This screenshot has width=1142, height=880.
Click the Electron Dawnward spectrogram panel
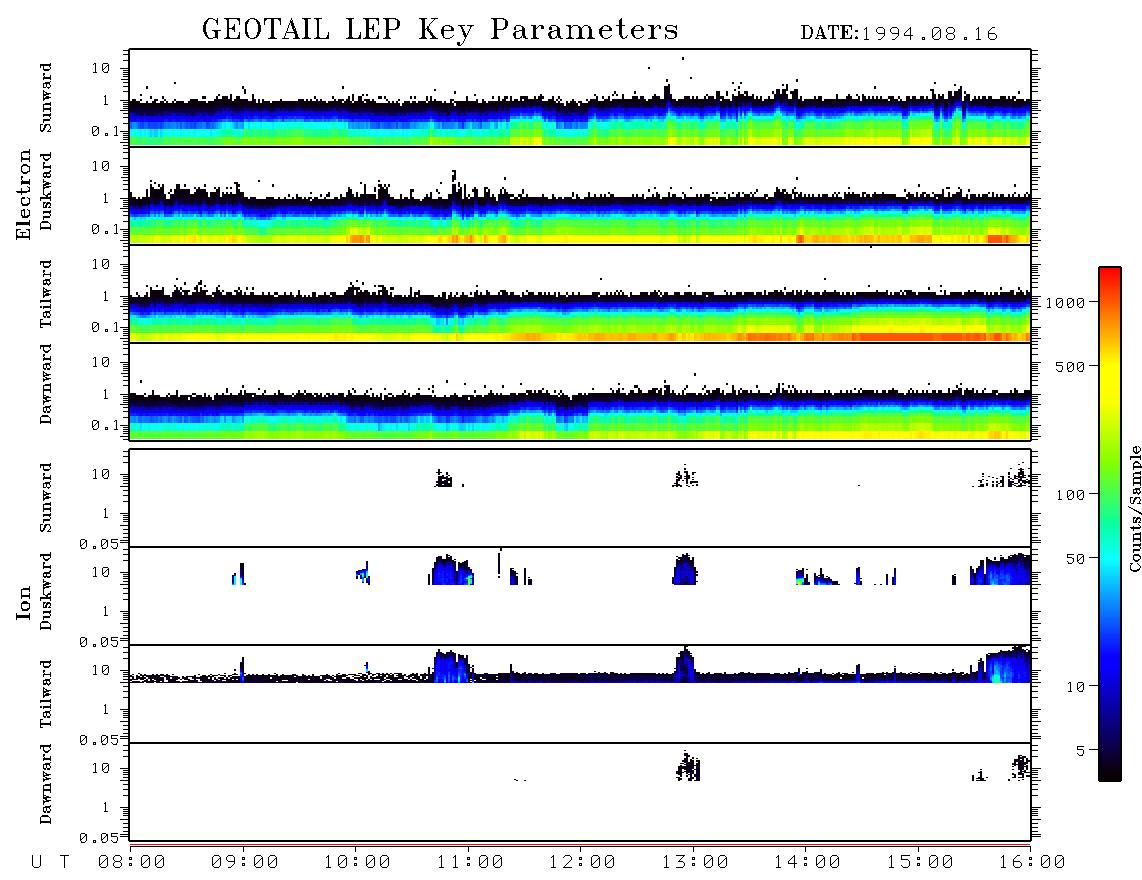pyautogui.click(x=580, y=391)
